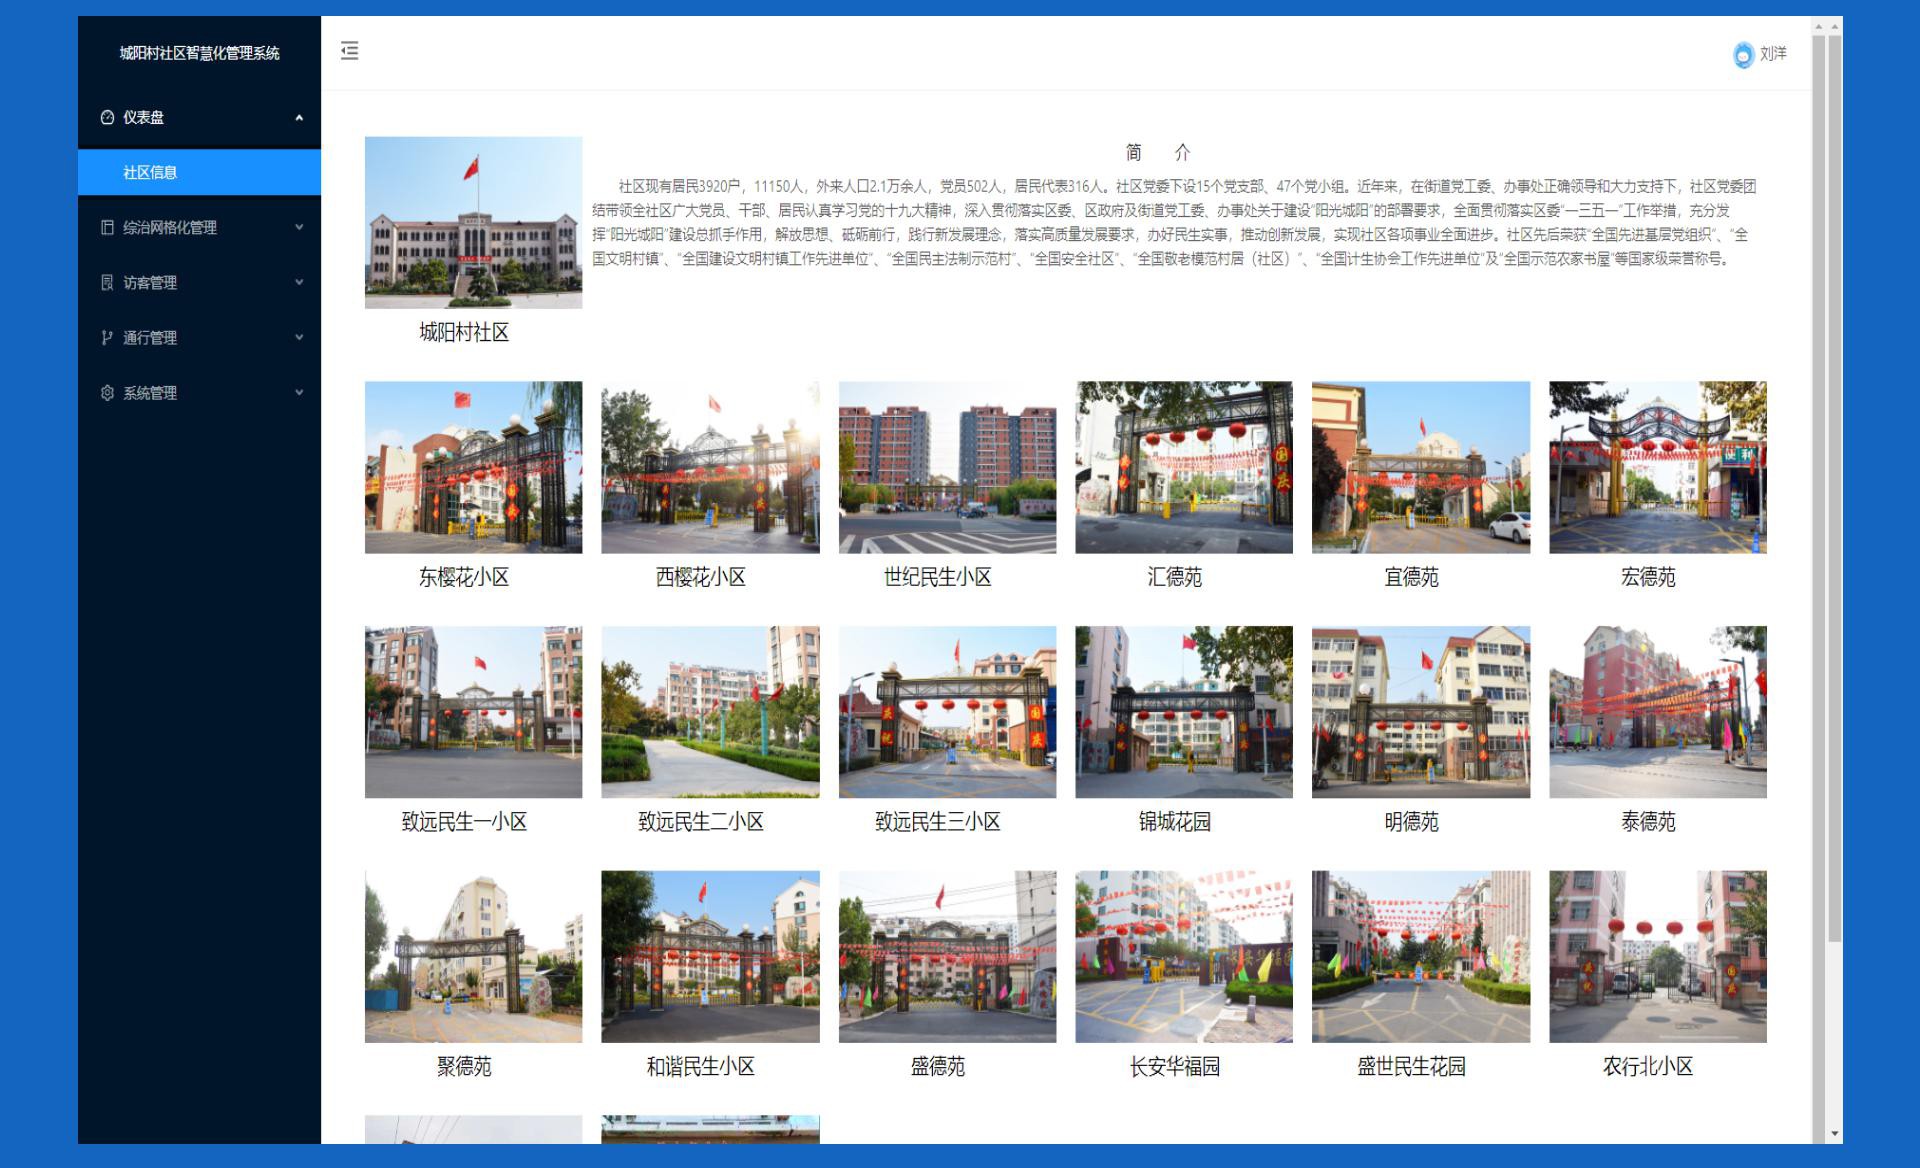The image size is (1920, 1168).
Task: Expand the 系统管理 chevron
Action: click(x=298, y=392)
